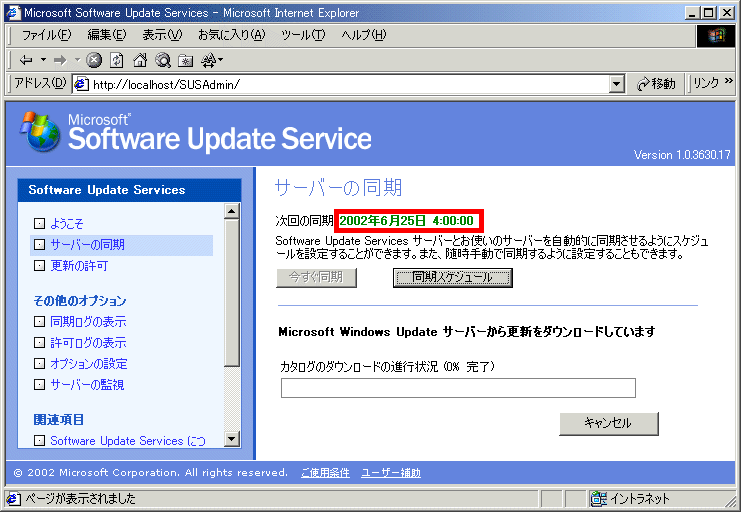This screenshot has width=741, height=512.
Task: Click the bullet icon beside 同期ログの表示
Action: (x=40, y=321)
